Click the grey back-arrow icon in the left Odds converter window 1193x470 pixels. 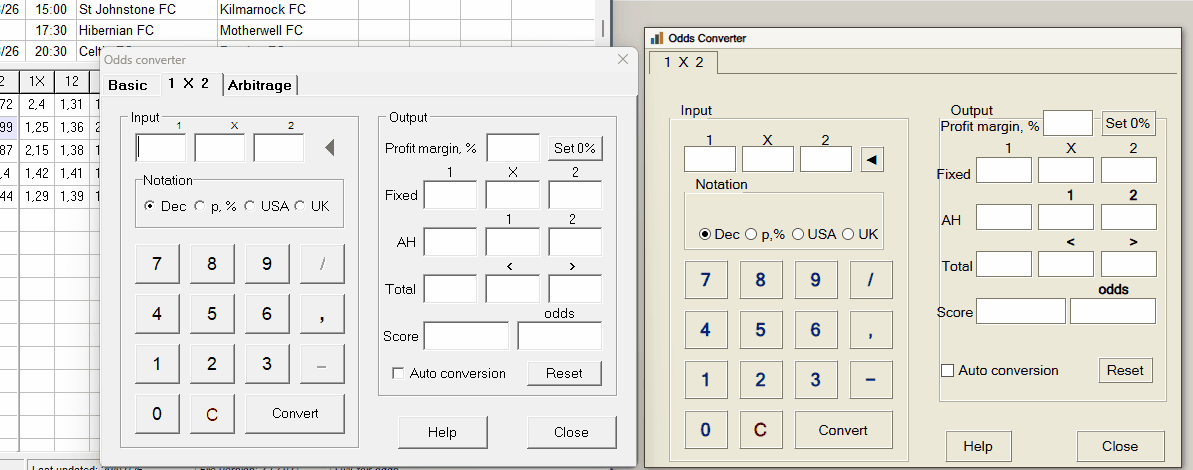click(329, 148)
